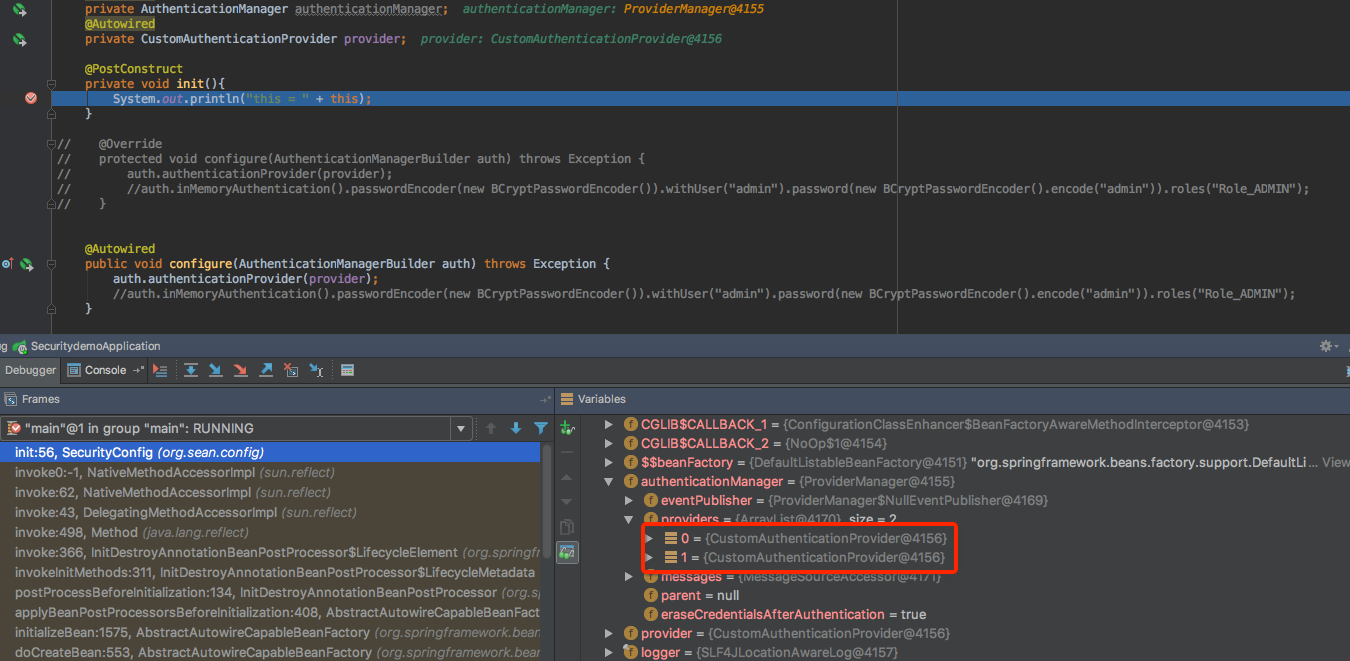Image resolution: width=1350 pixels, height=661 pixels.
Task: Select the Debugger tab
Action: coord(30,369)
